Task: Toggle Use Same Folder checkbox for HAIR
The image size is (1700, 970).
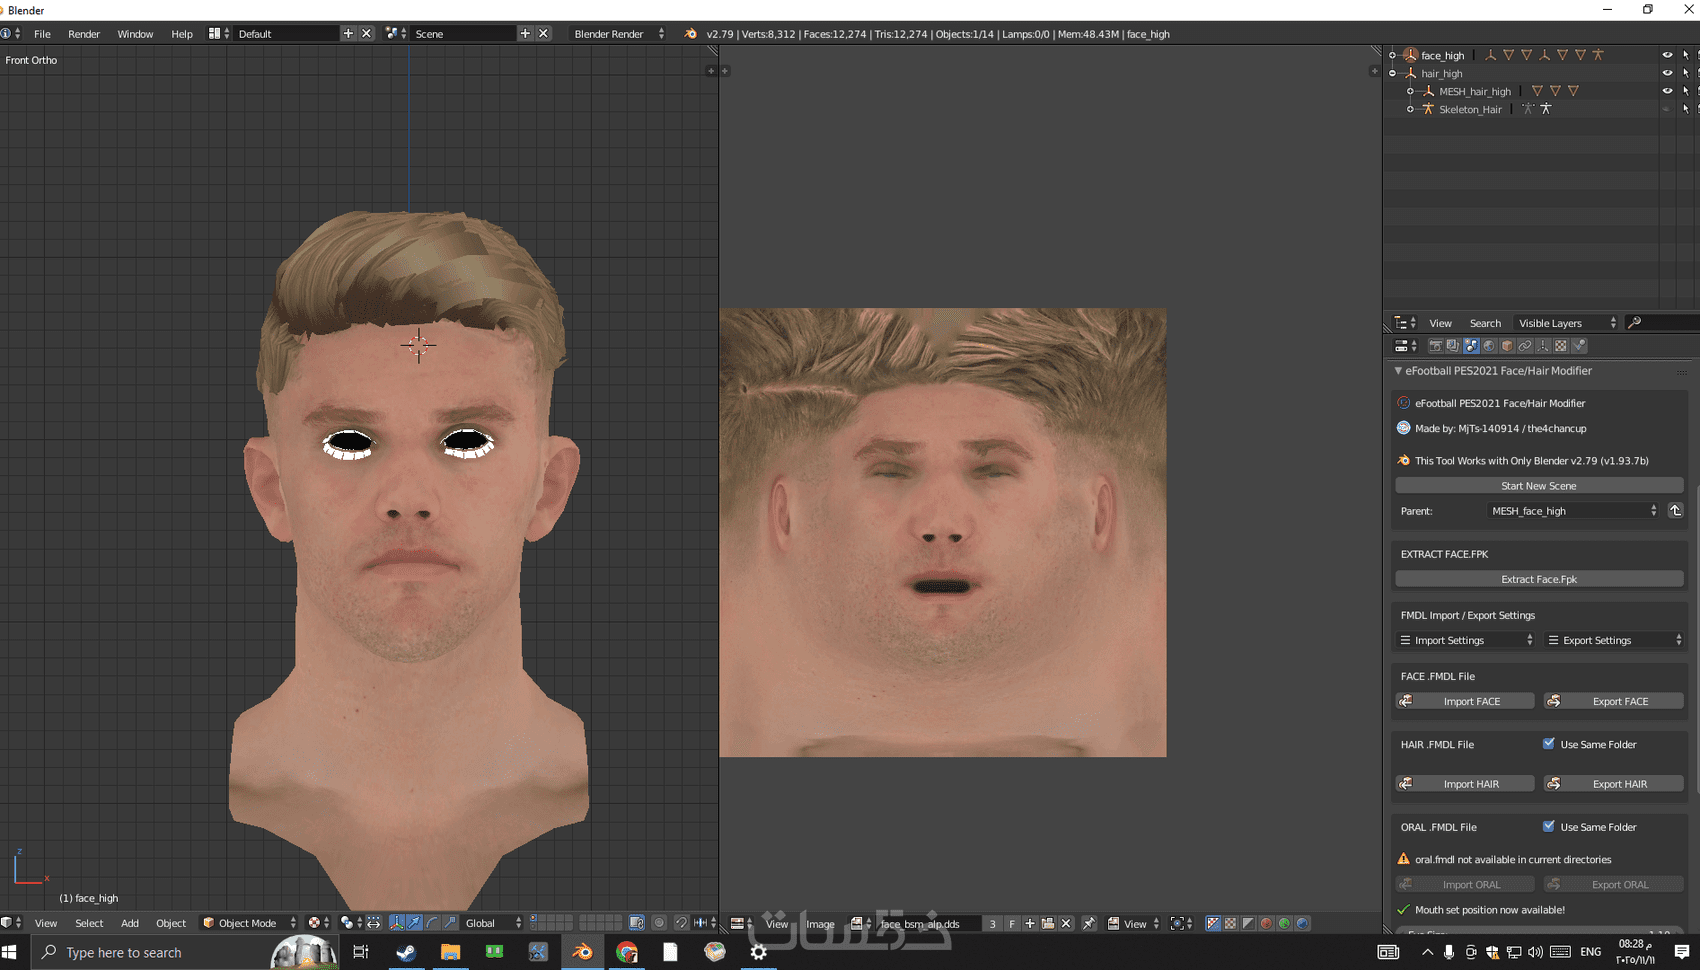Action: (1549, 744)
